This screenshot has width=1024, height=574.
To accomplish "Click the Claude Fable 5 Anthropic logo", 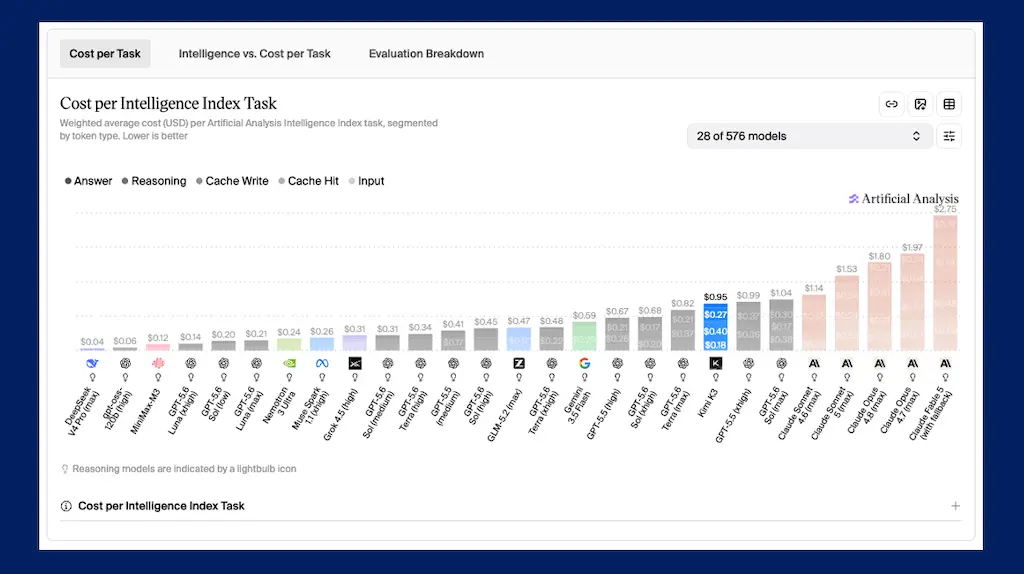I will click(945, 363).
